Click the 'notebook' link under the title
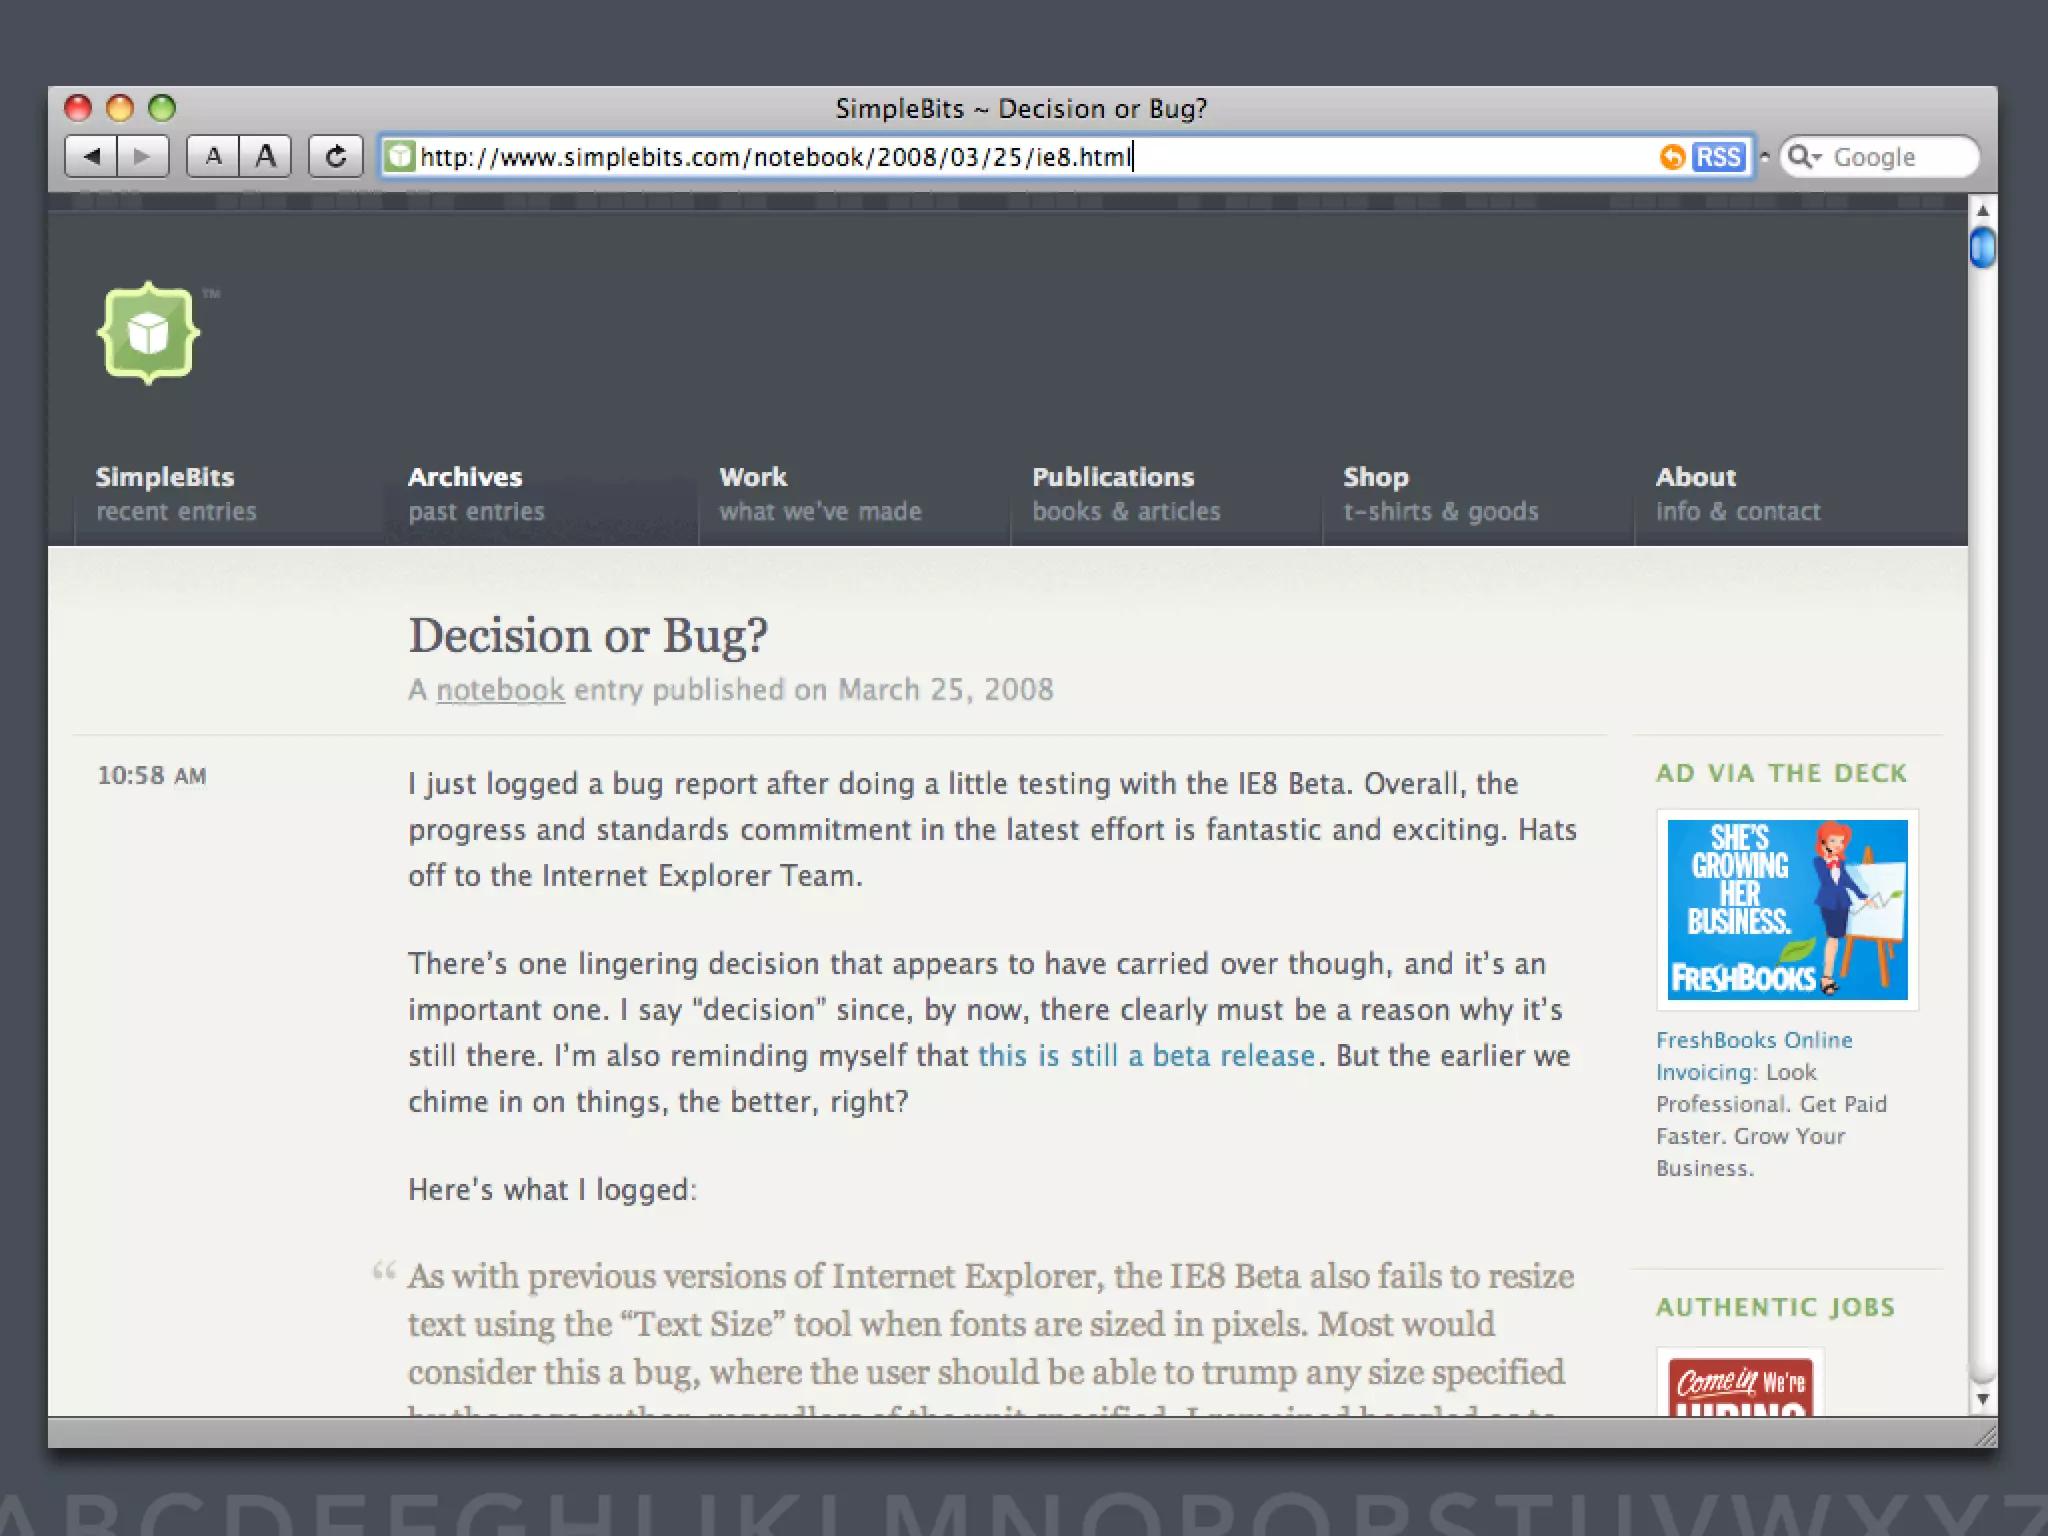Viewport: 2048px width, 1536px height. click(x=500, y=690)
